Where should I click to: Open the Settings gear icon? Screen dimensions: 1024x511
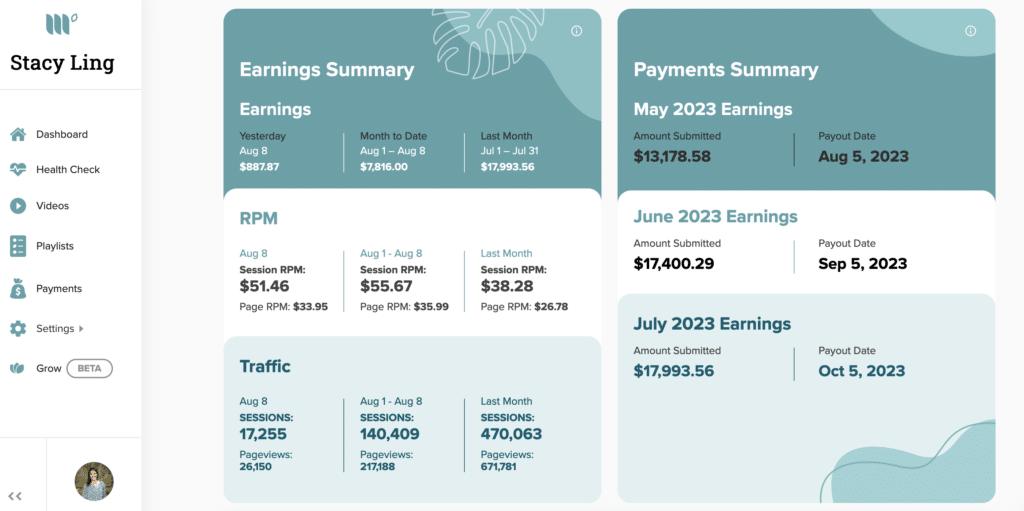[18, 329]
